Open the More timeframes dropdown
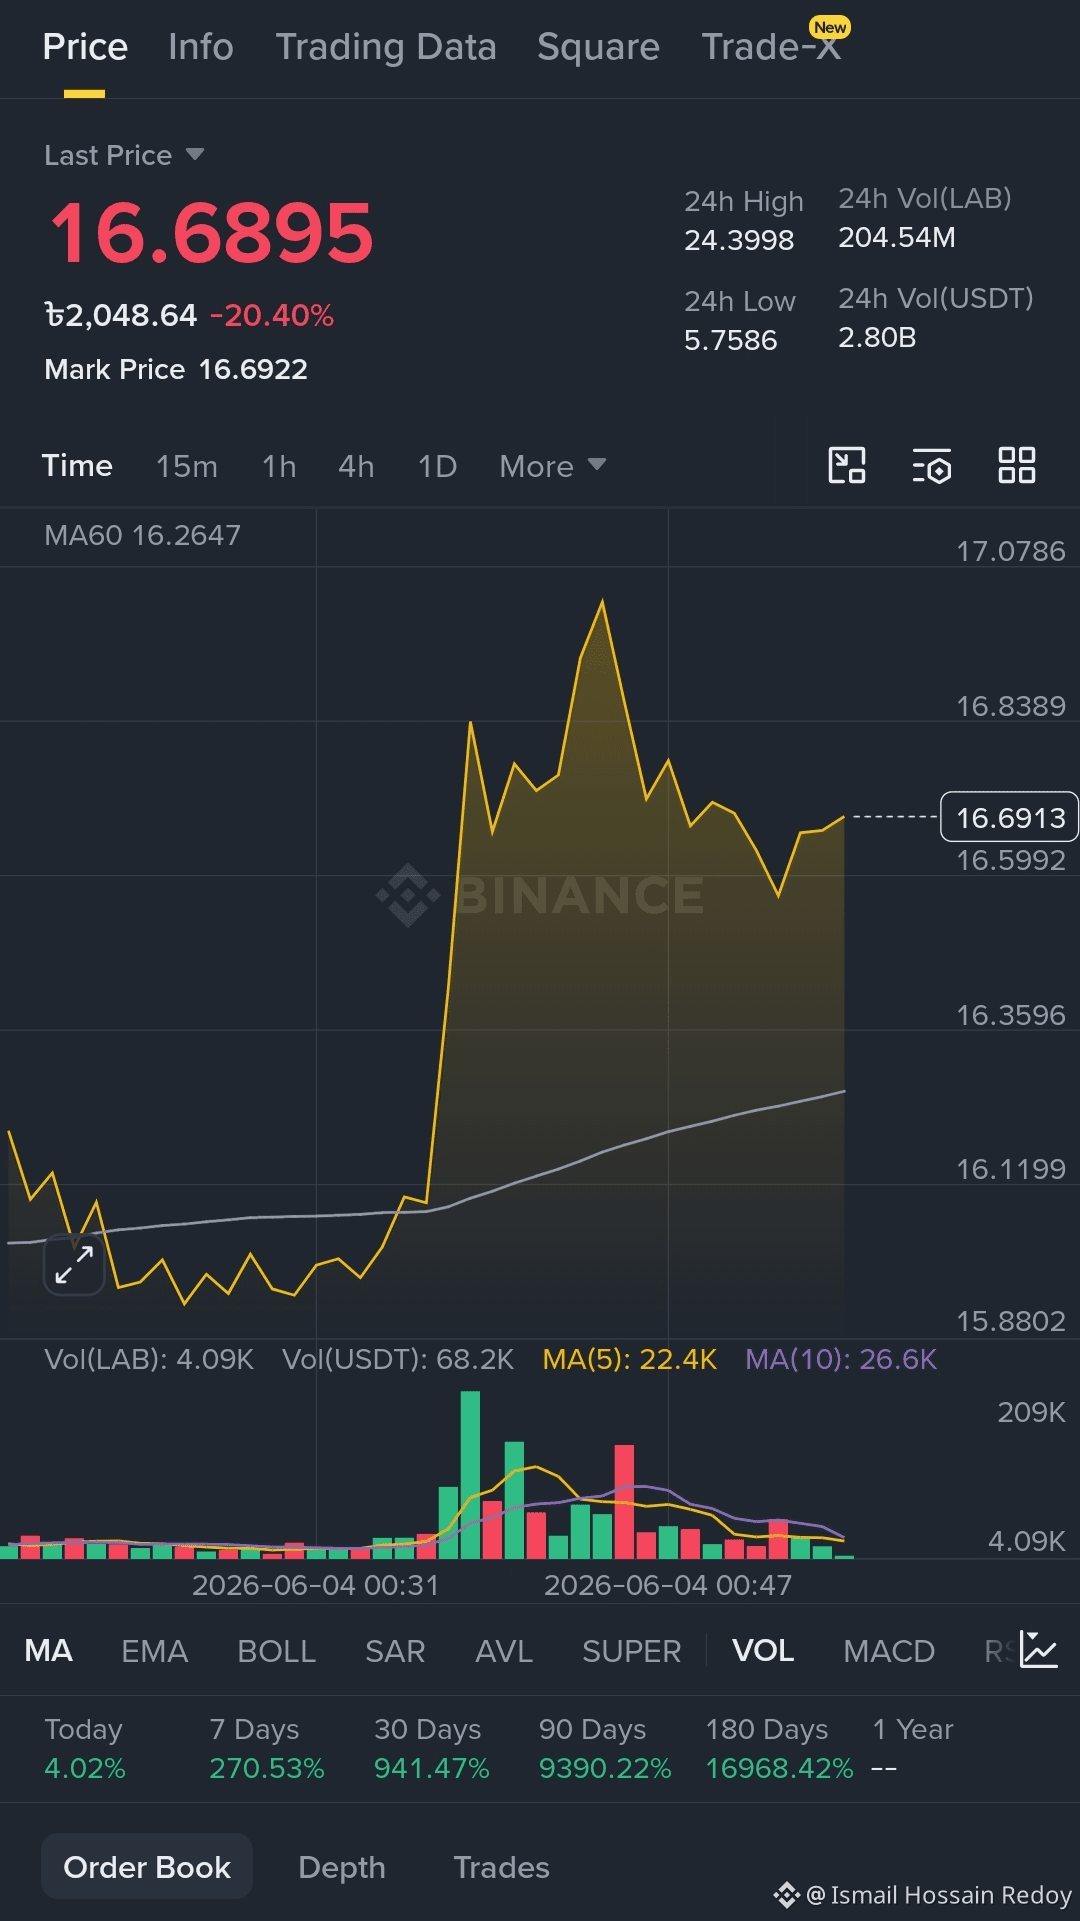The width and height of the screenshot is (1080, 1921). pos(553,466)
